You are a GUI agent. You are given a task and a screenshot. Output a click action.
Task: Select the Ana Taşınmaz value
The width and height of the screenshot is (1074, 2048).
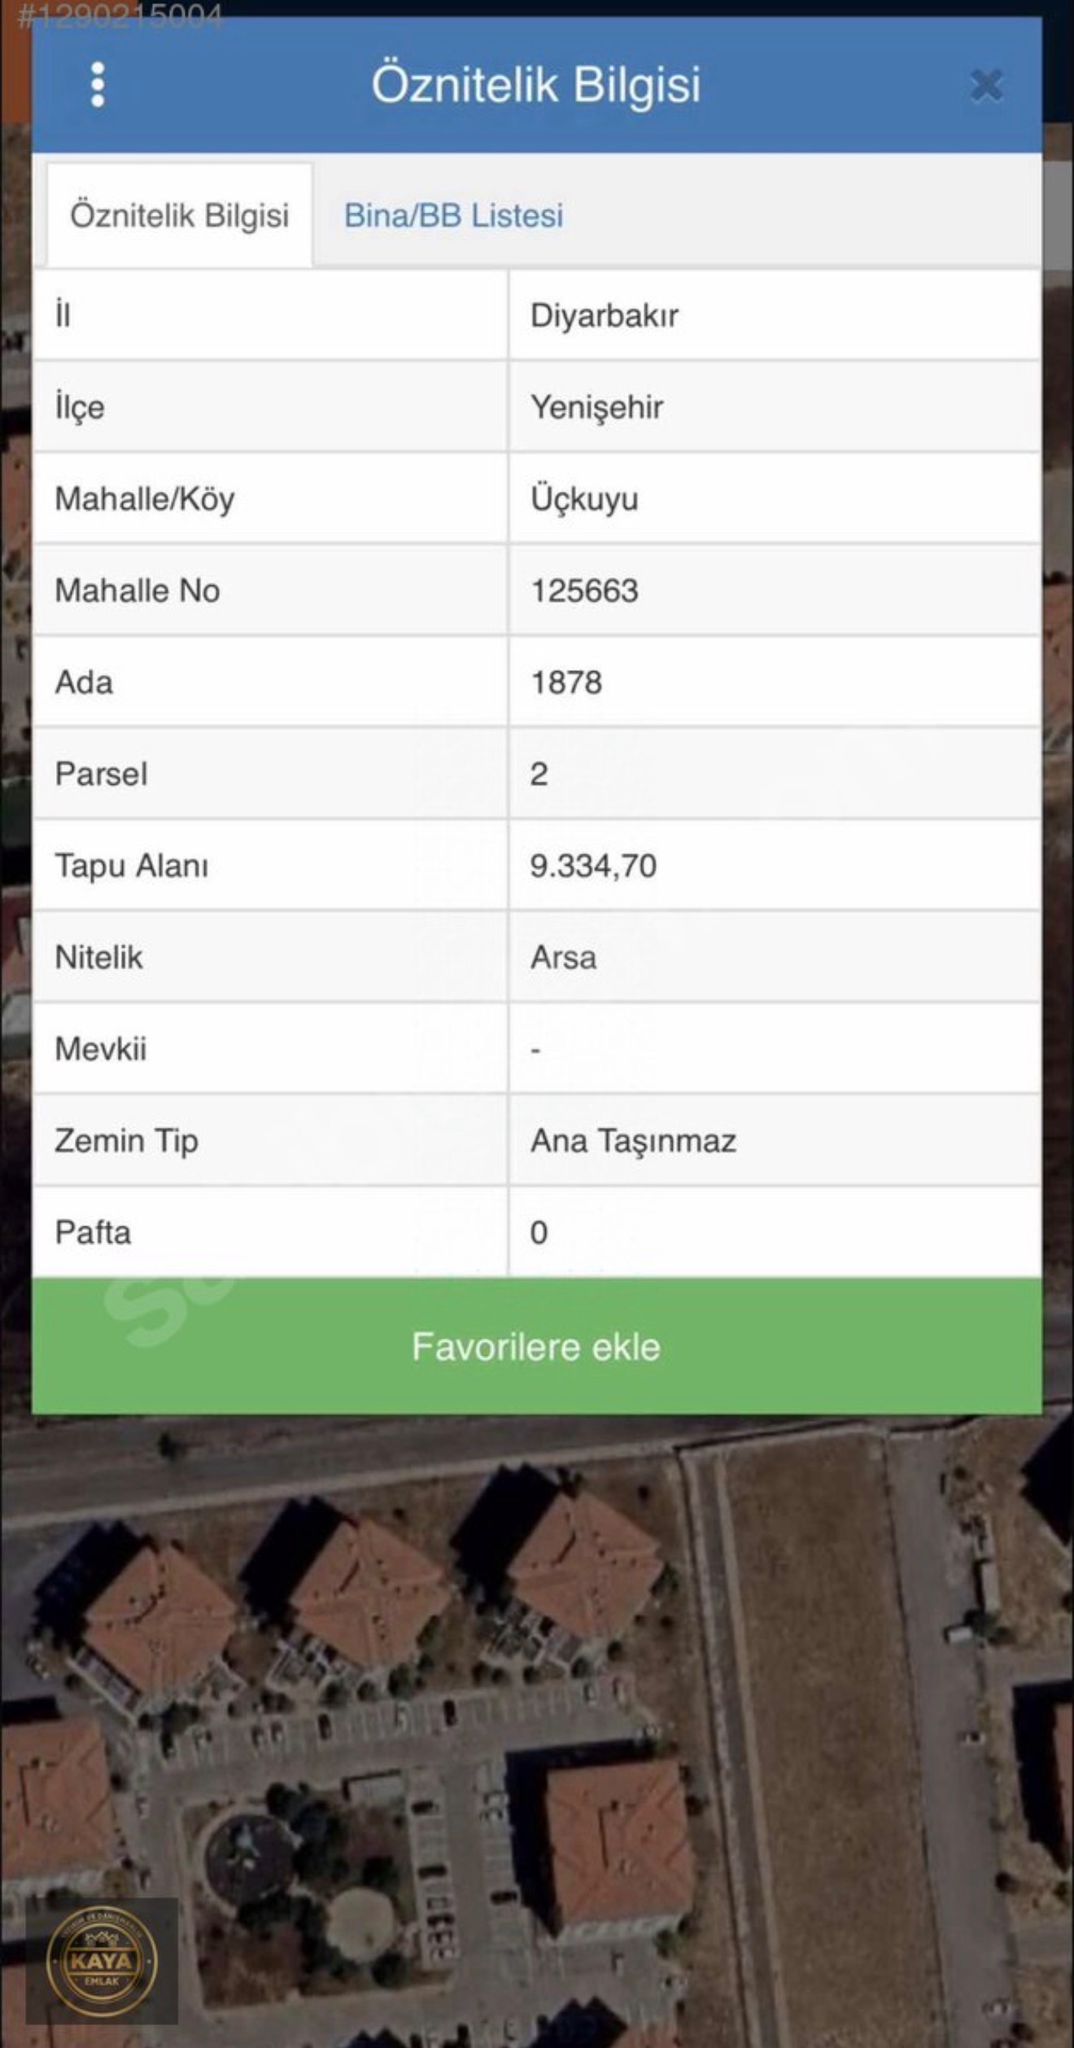pos(633,1141)
